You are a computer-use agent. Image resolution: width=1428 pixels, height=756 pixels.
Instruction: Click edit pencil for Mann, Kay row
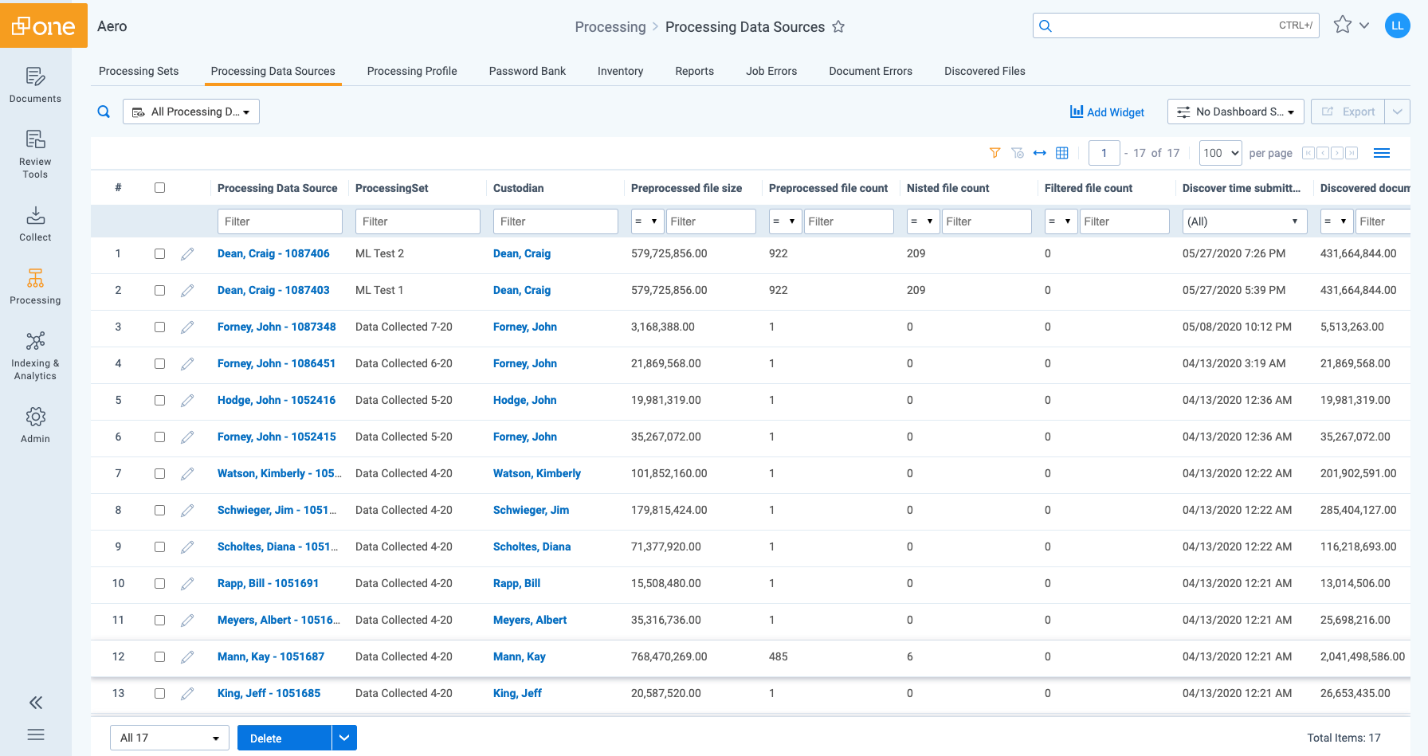(x=187, y=657)
